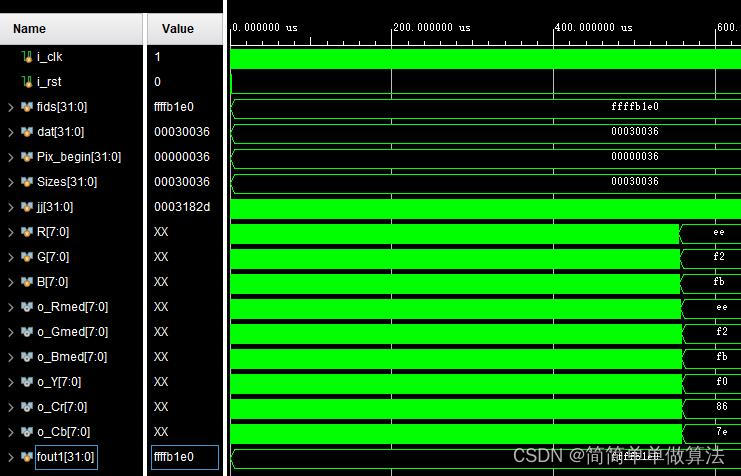Image resolution: width=741 pixels, height=476 pixels.
Task: Click the 86 value in o_Cr waveform
Action: tap(722, 407)
